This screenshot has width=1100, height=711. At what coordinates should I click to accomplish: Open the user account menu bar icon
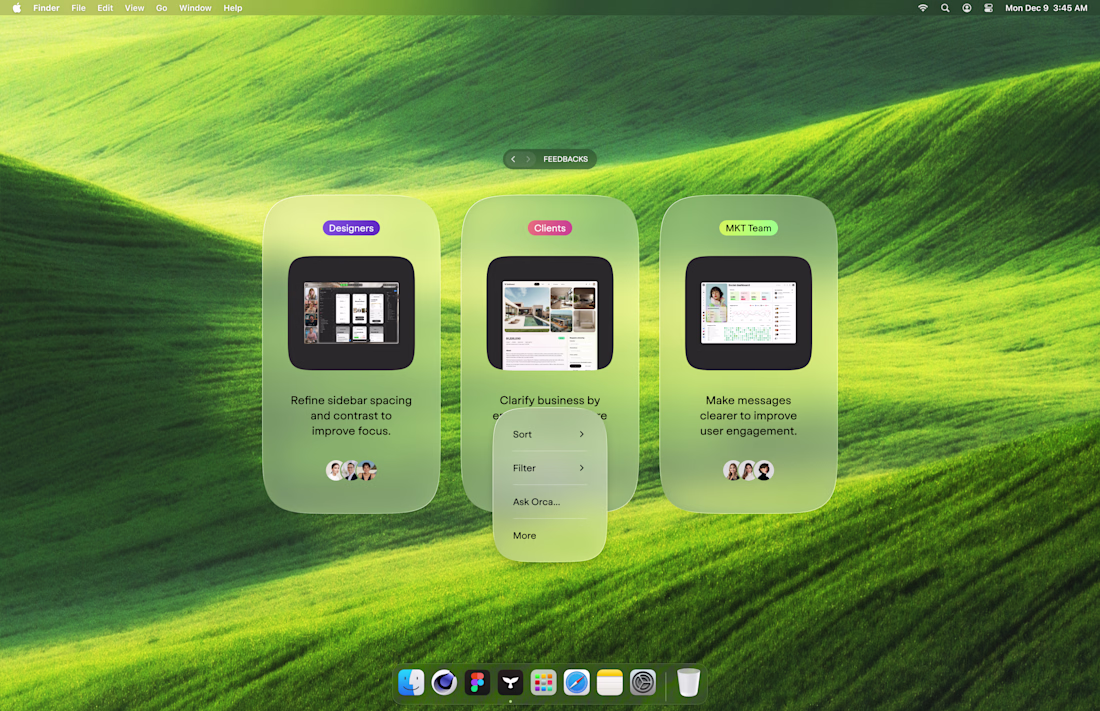coord(967,8)
